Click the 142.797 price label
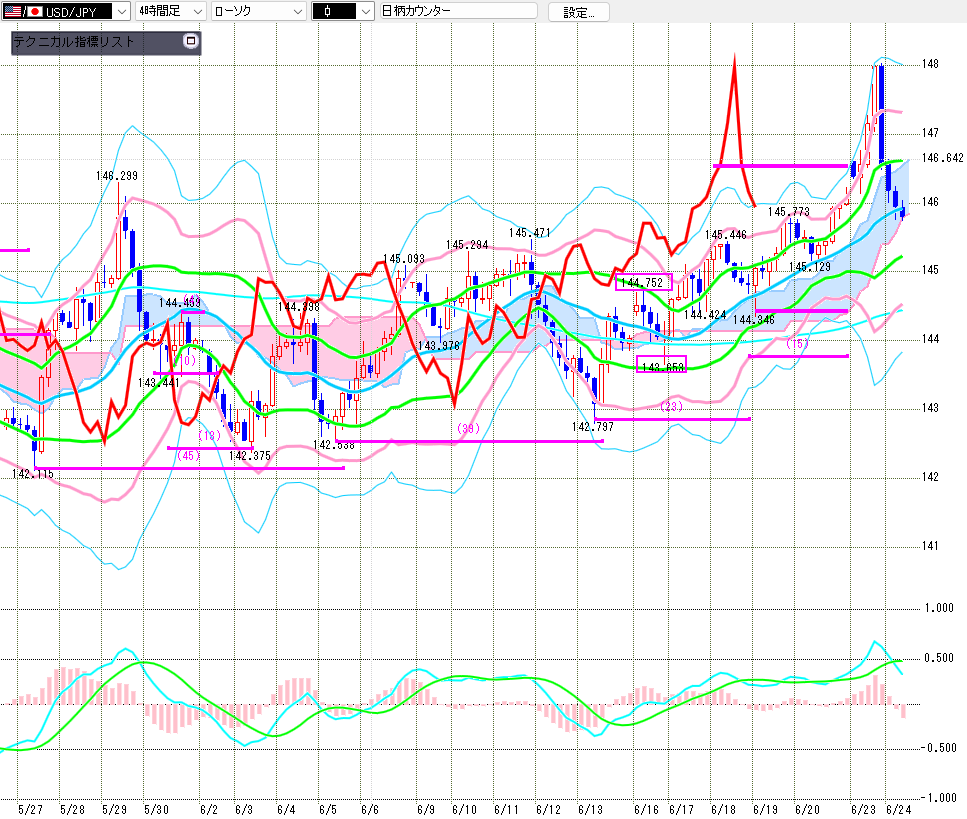Screen dimensions: 967x819 pos(593,426)
